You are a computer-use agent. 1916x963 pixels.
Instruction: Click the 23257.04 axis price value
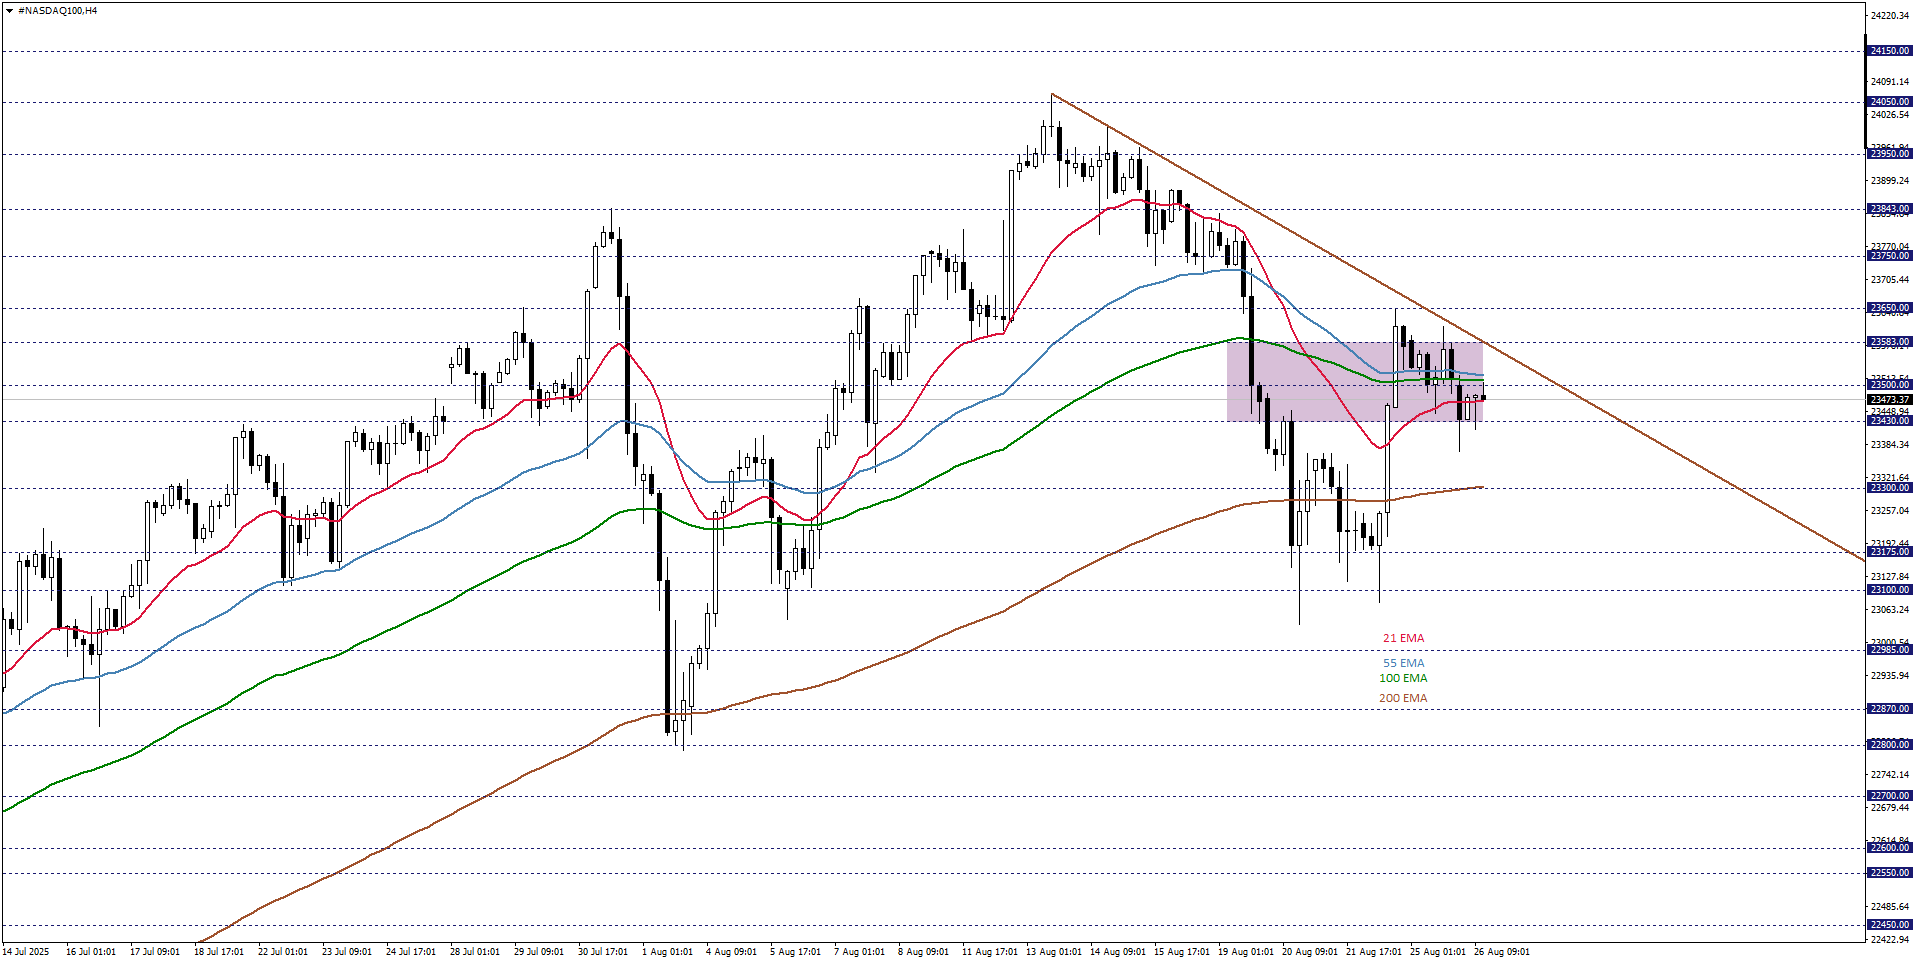pyautogui.click(x=1889, y=511)
